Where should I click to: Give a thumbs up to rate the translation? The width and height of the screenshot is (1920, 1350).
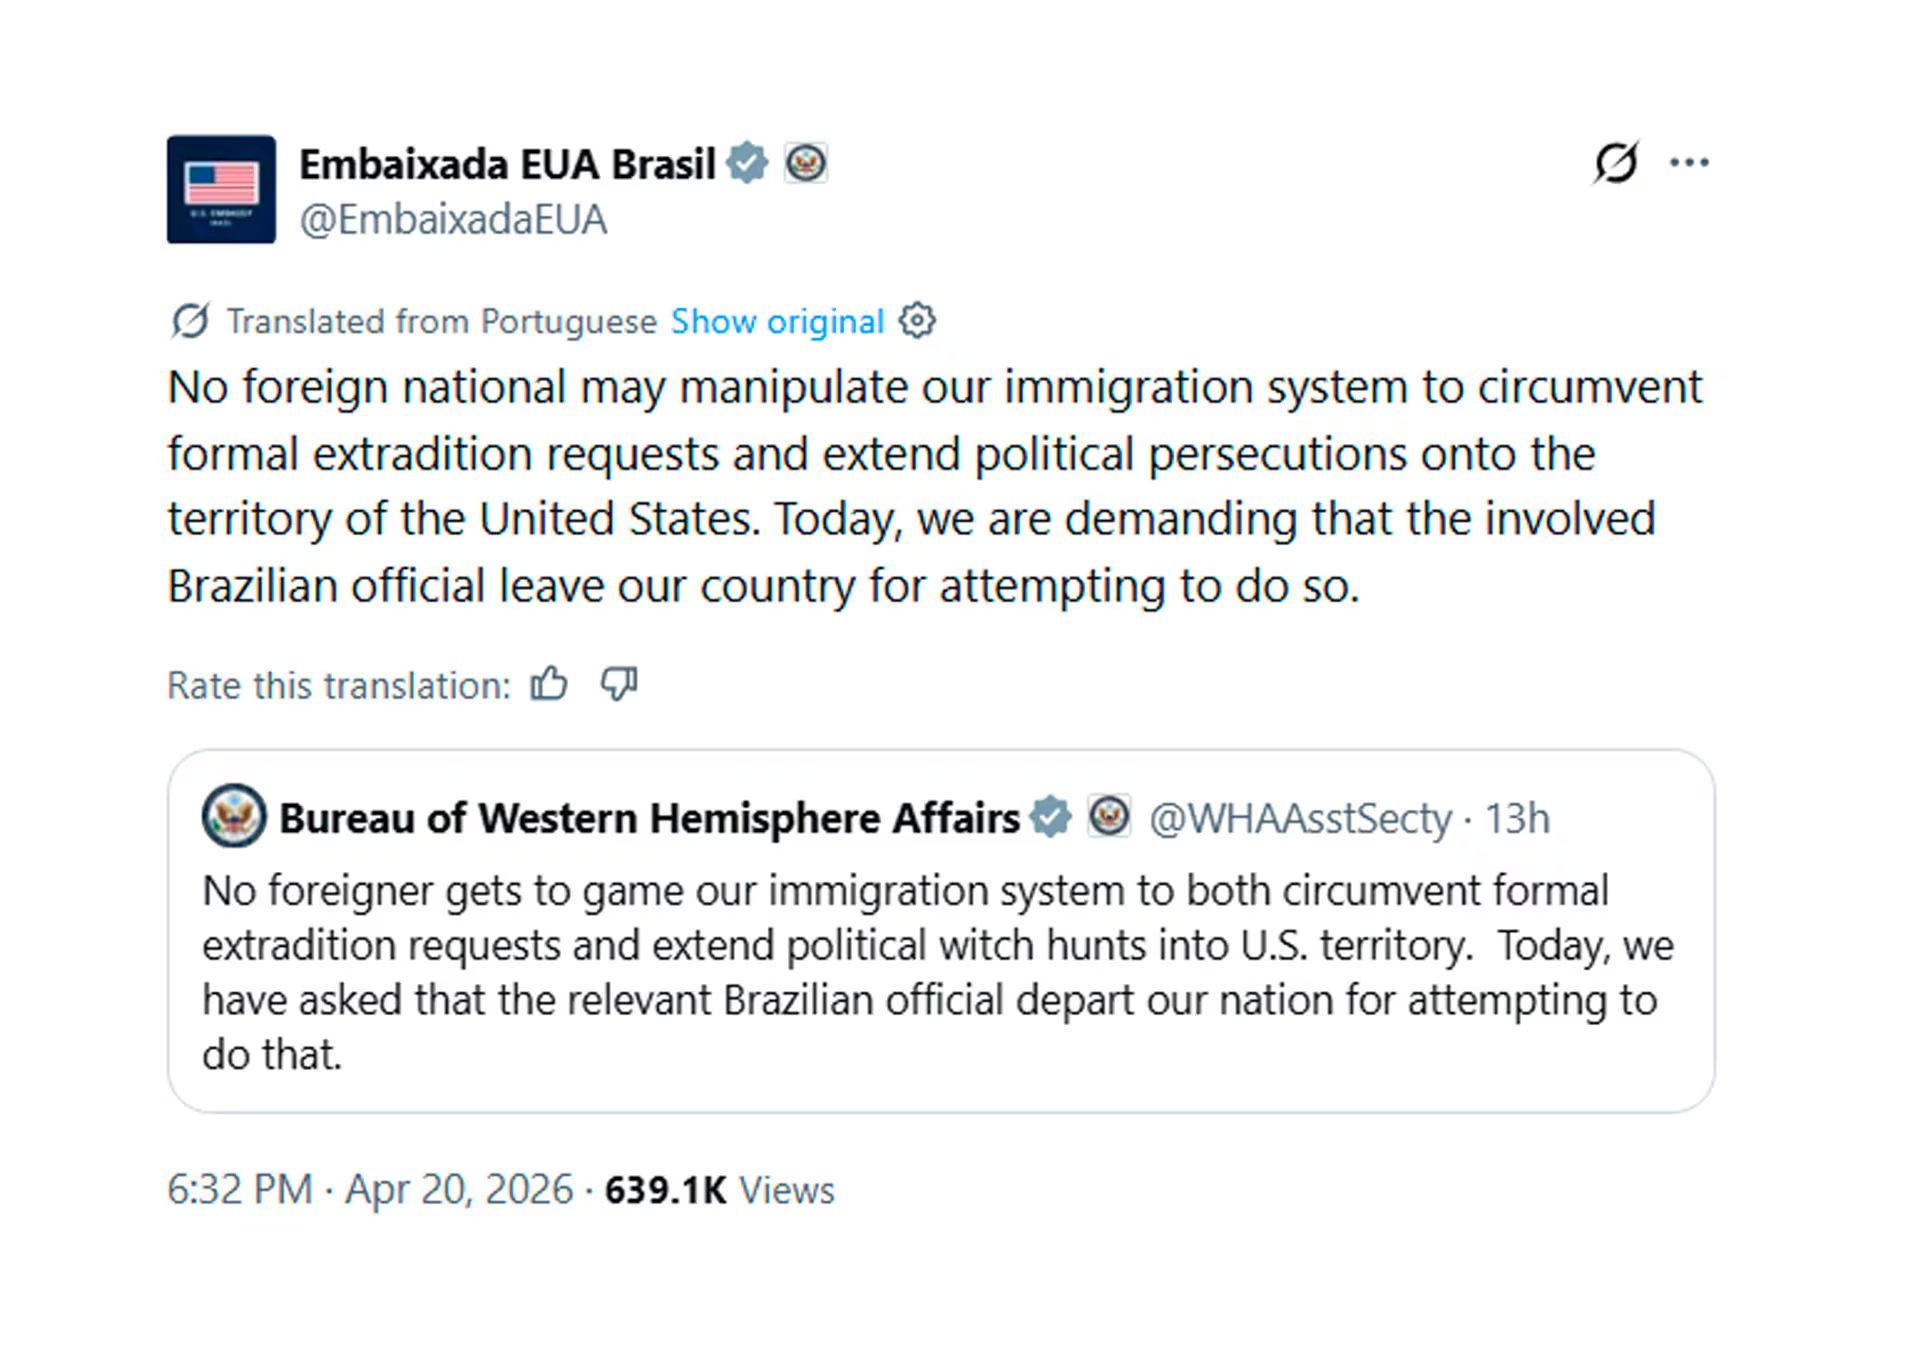[548, 684]
